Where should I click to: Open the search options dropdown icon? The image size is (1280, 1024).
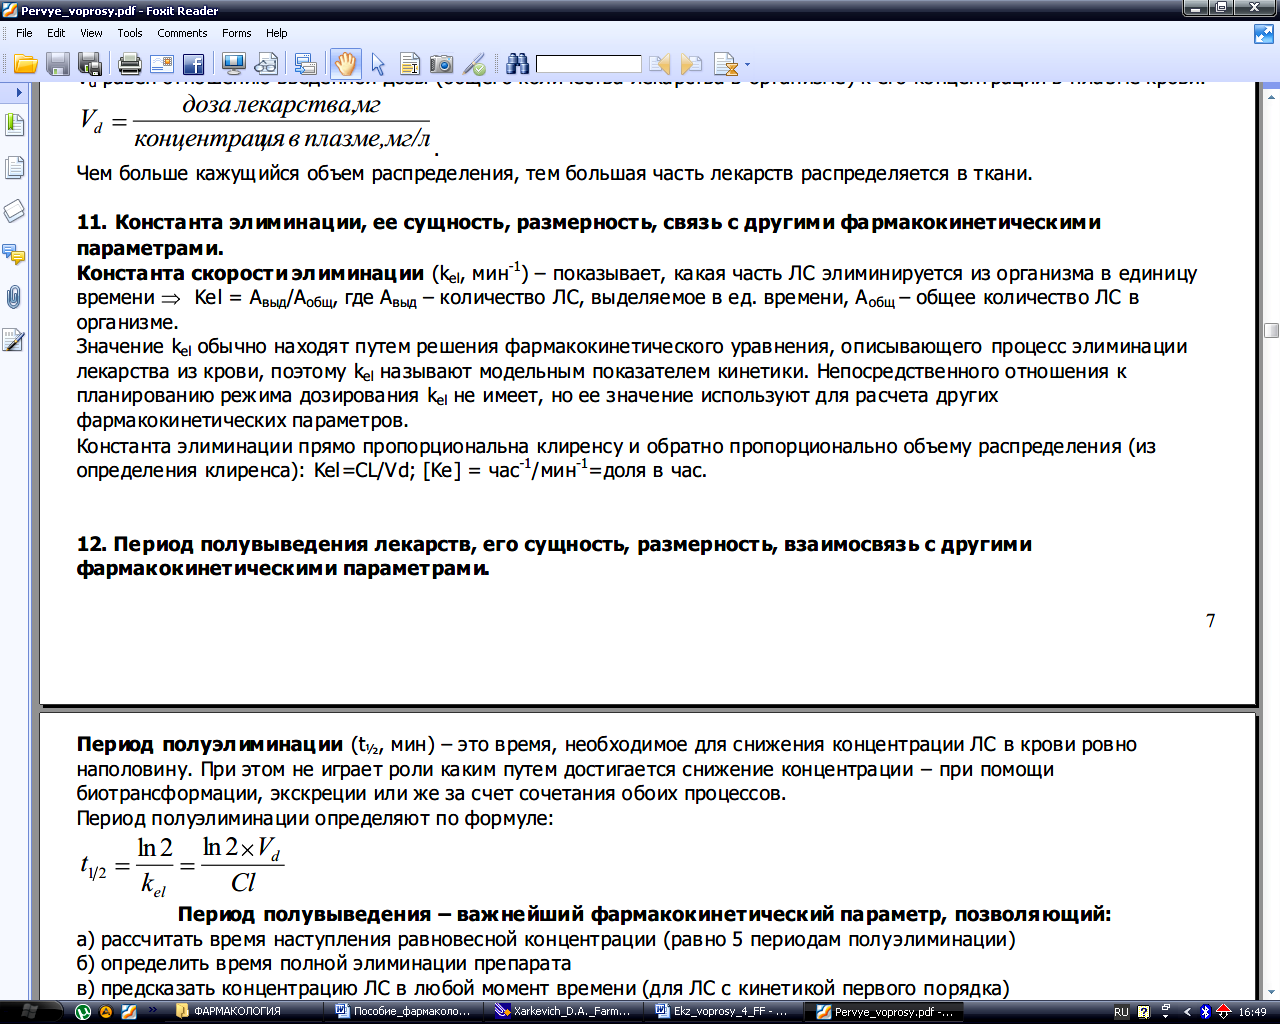click(x=731, y=65)
